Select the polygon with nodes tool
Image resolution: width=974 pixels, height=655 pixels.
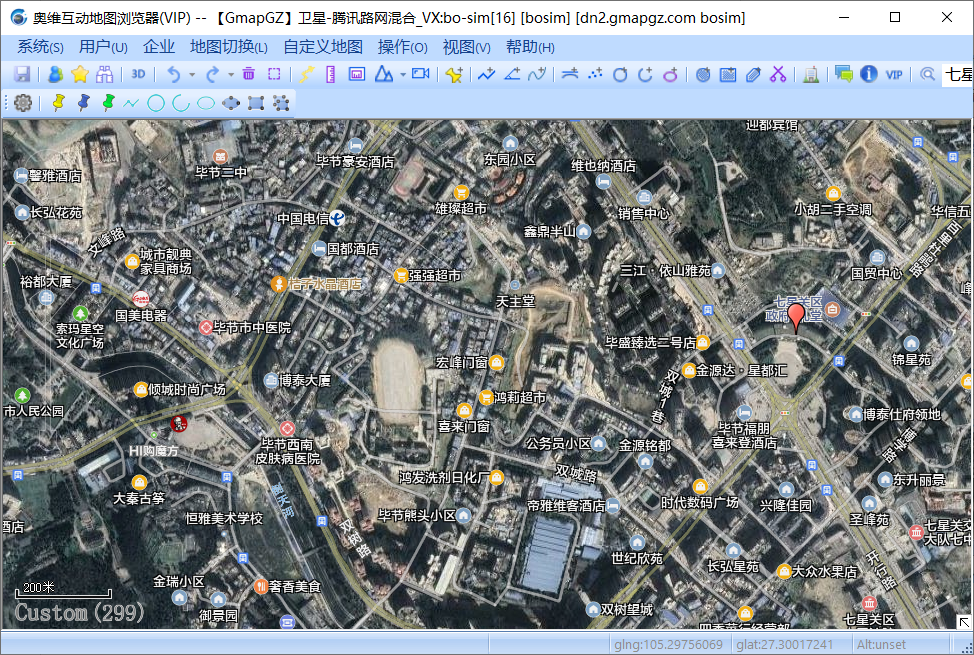tap(281, 103)
